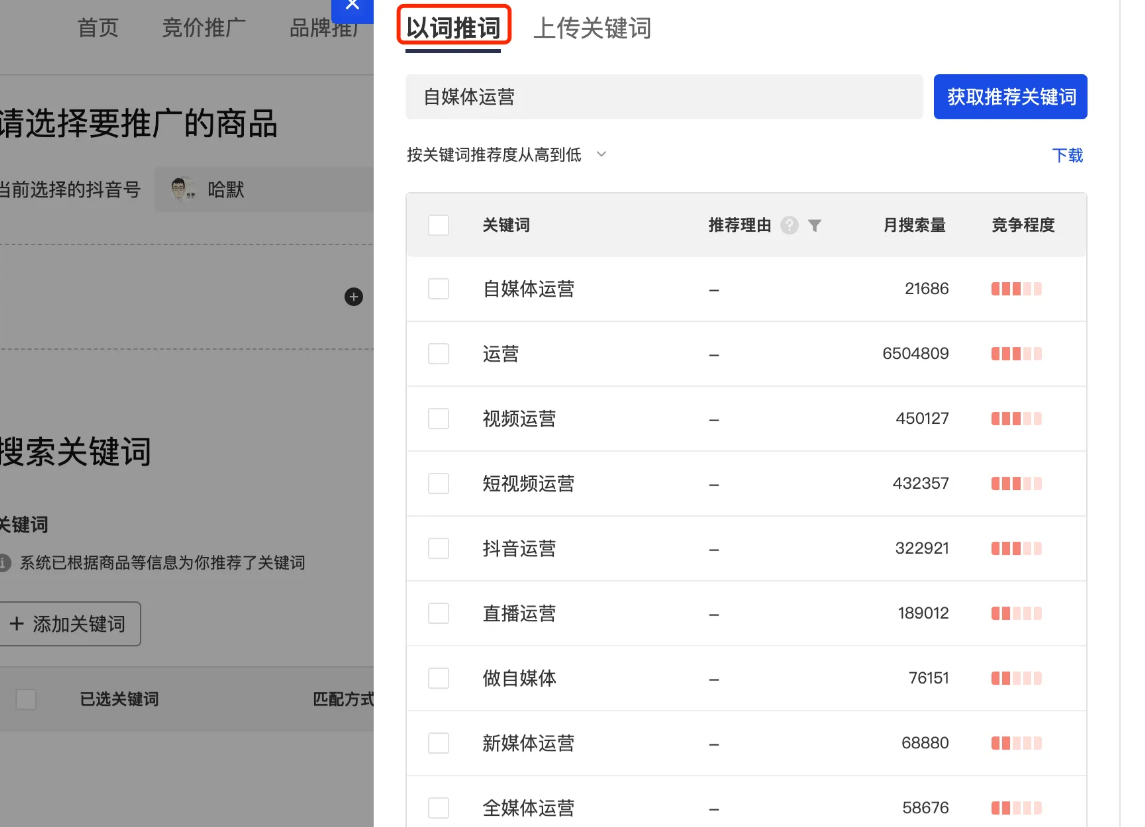1145x827 pixels.
Task: Toggle the select-all checkbox in keyword table header
Action: click(438, 225)
